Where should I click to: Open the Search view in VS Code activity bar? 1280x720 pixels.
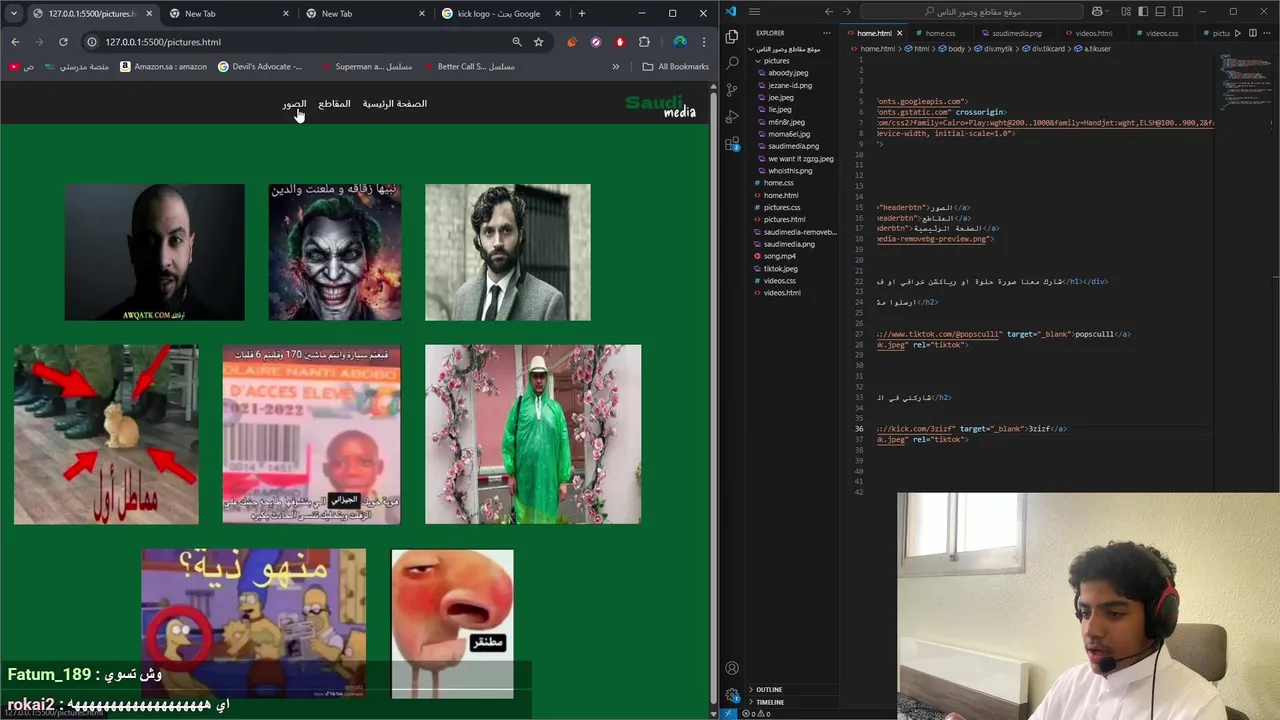tap(732, 62)
